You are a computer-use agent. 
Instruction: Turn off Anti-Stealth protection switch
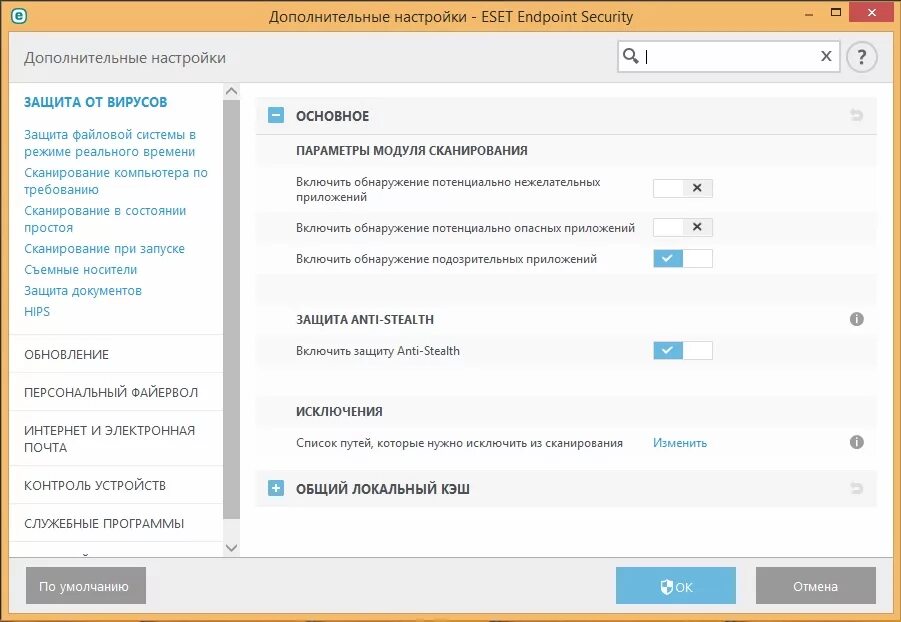[x=683, y=350]
